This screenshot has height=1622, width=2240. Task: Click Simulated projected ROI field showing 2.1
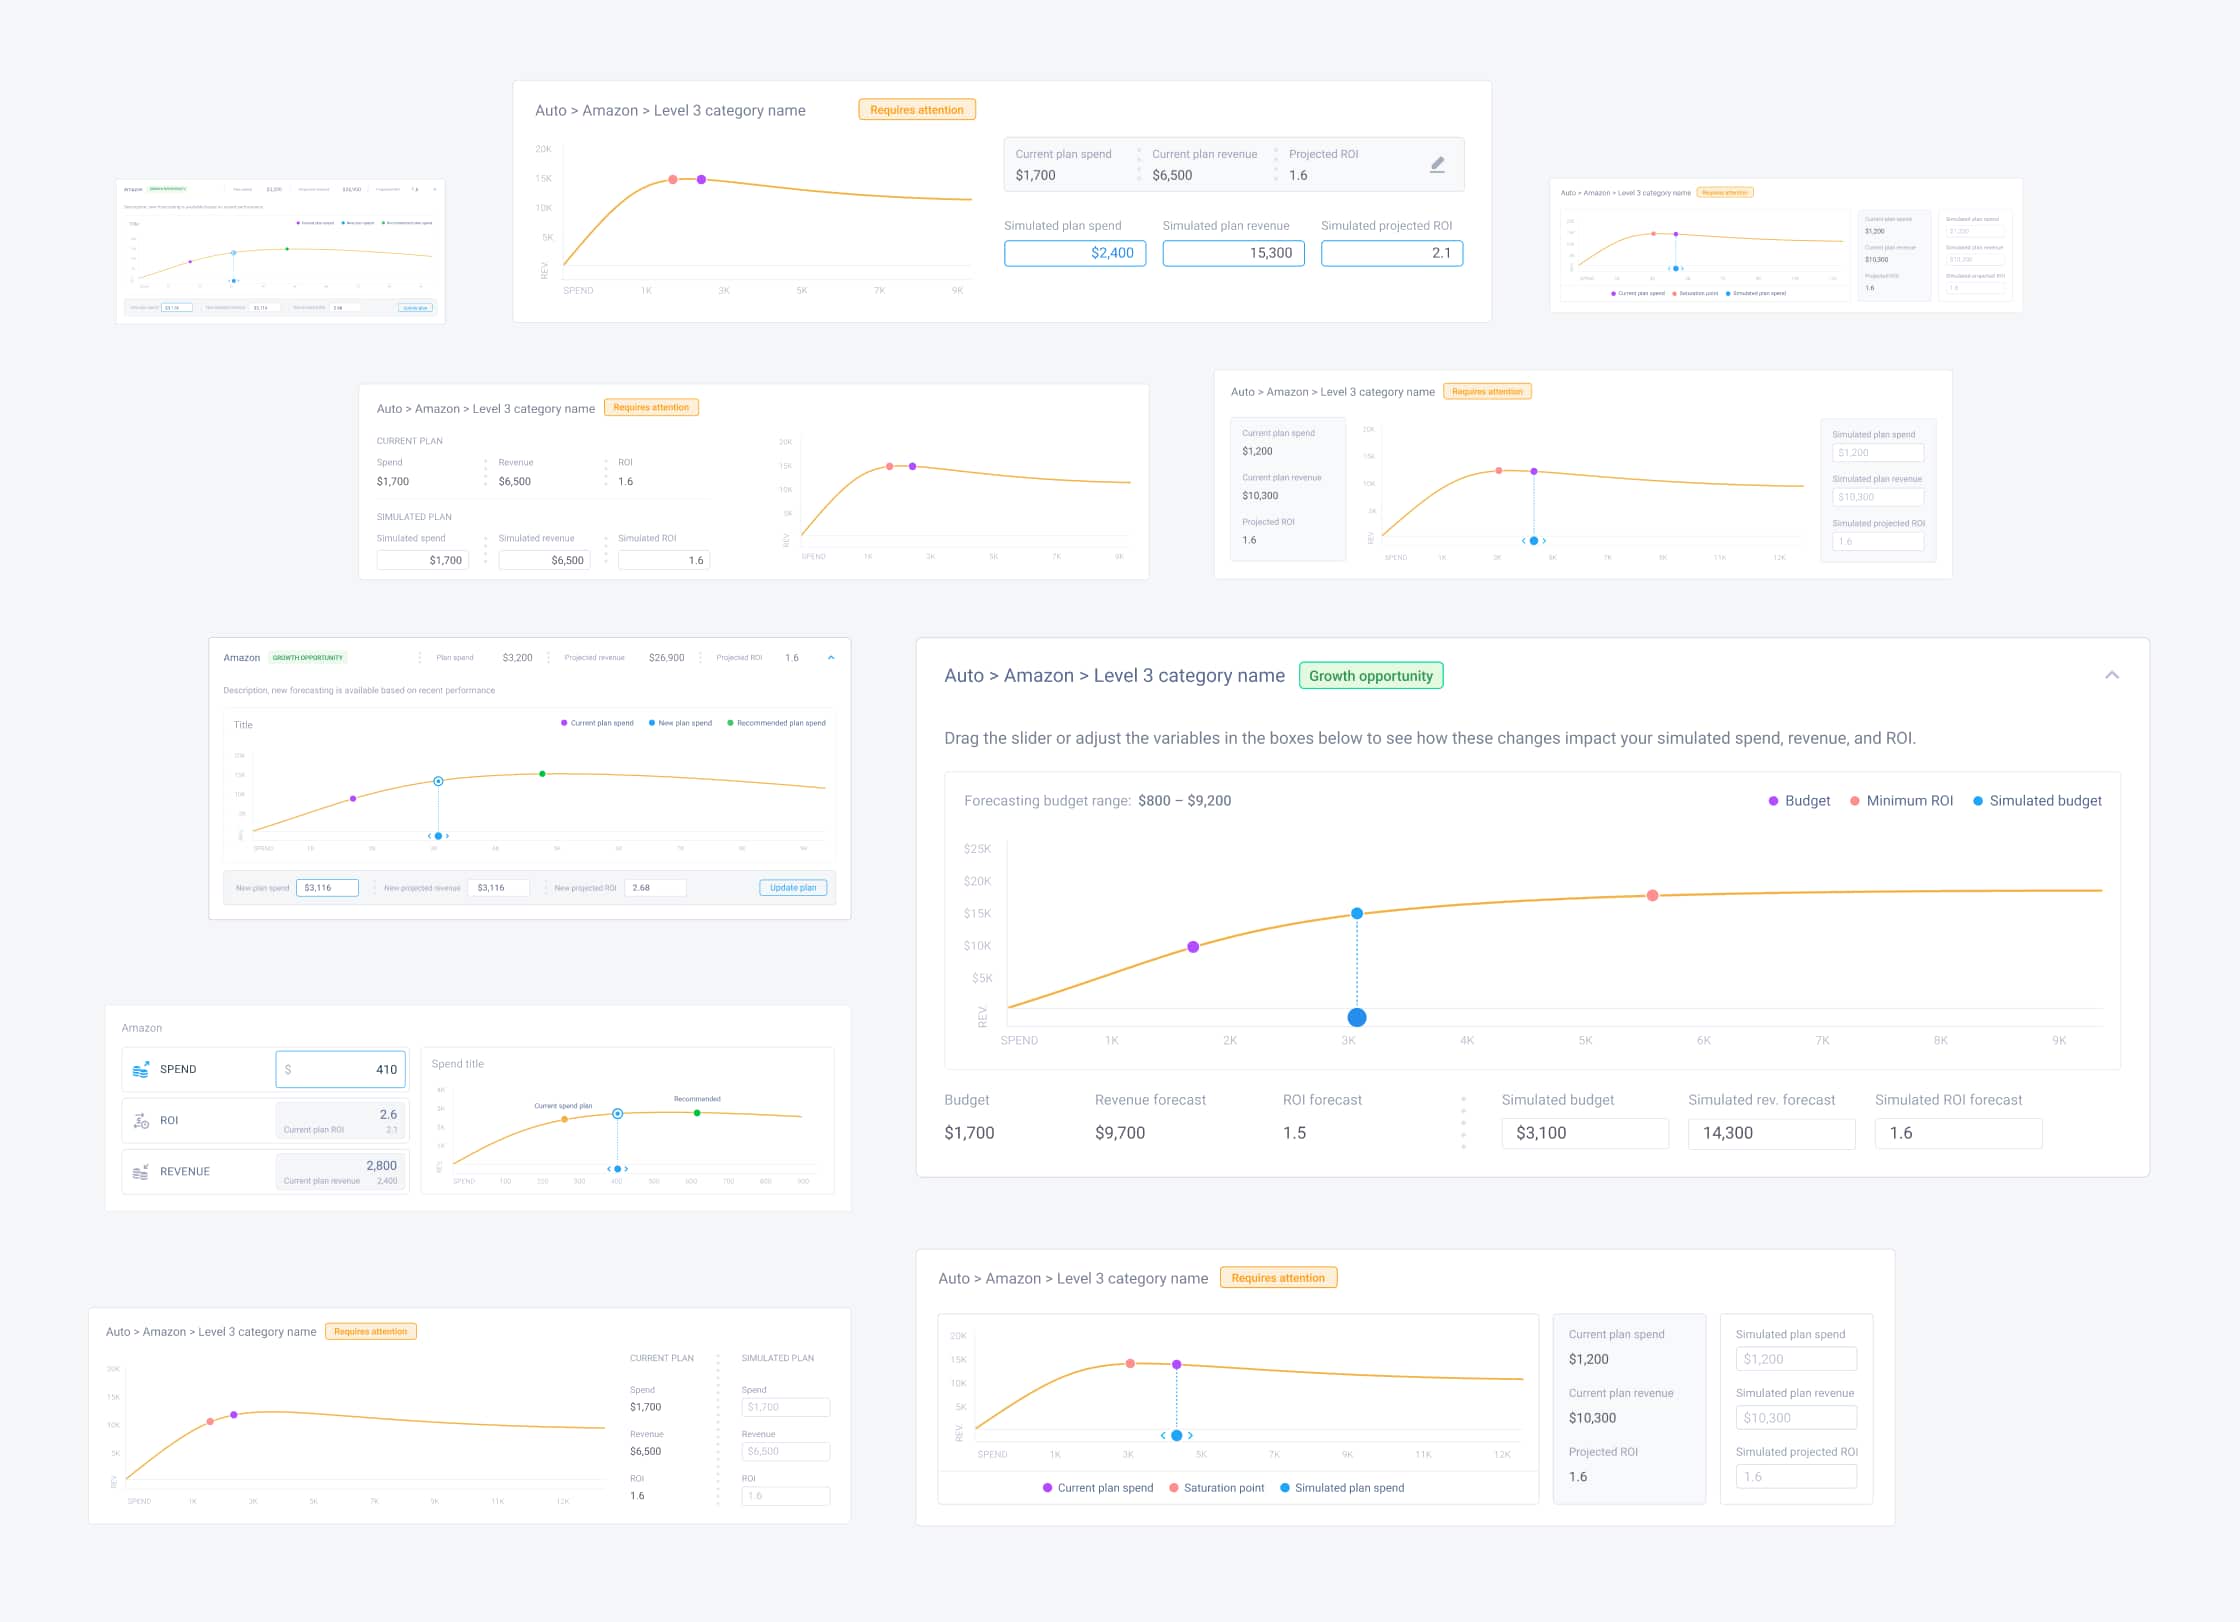pyautogui.click(x=1392, y=253)
